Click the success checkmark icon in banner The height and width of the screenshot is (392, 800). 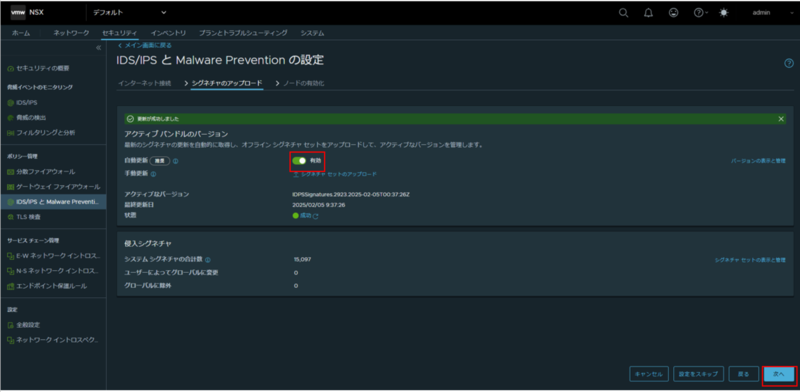[x=130, y=118]
